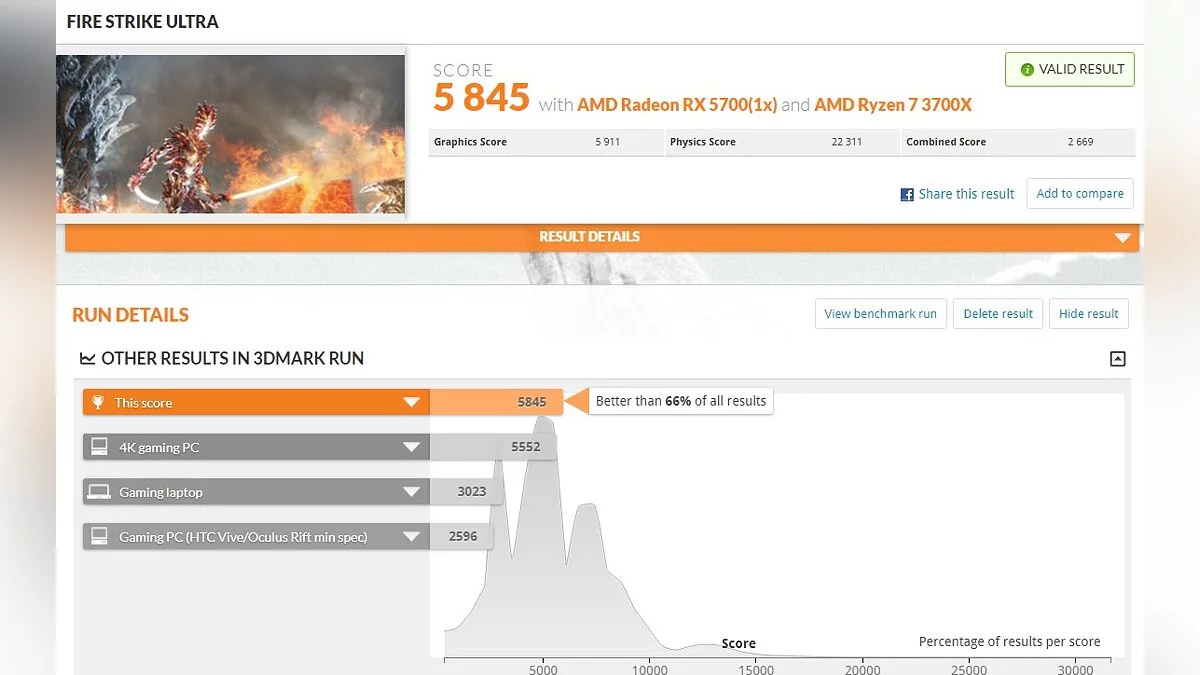Click the Fire Strike Ultra thumbnail image

[230, 133]
